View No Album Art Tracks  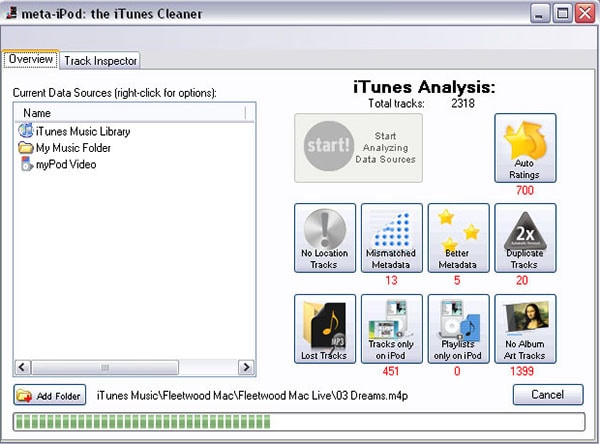[525, 328]
